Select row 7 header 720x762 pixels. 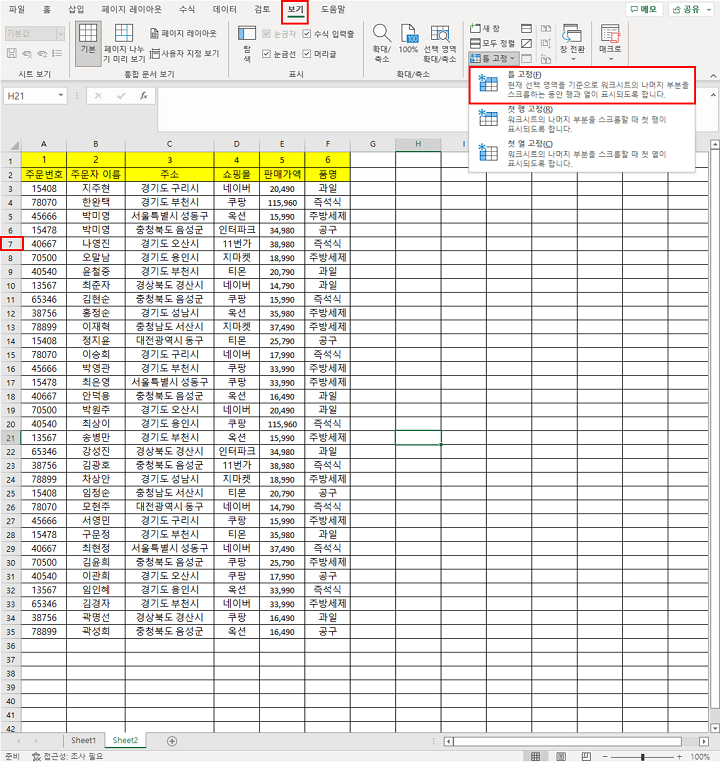coord(11,243)
